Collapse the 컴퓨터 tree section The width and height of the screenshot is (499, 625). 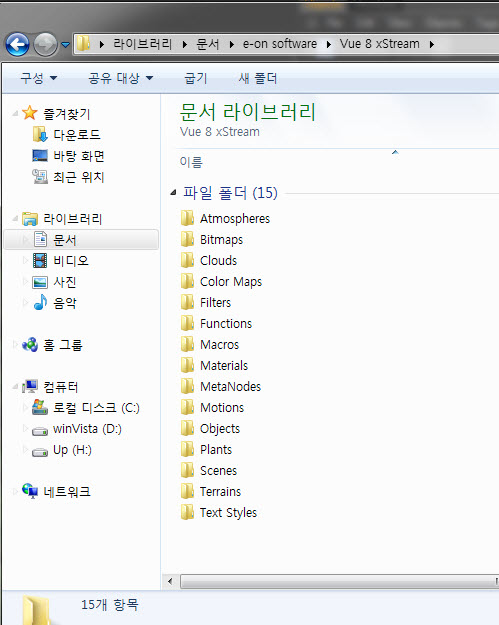click(x=15, y=387)
